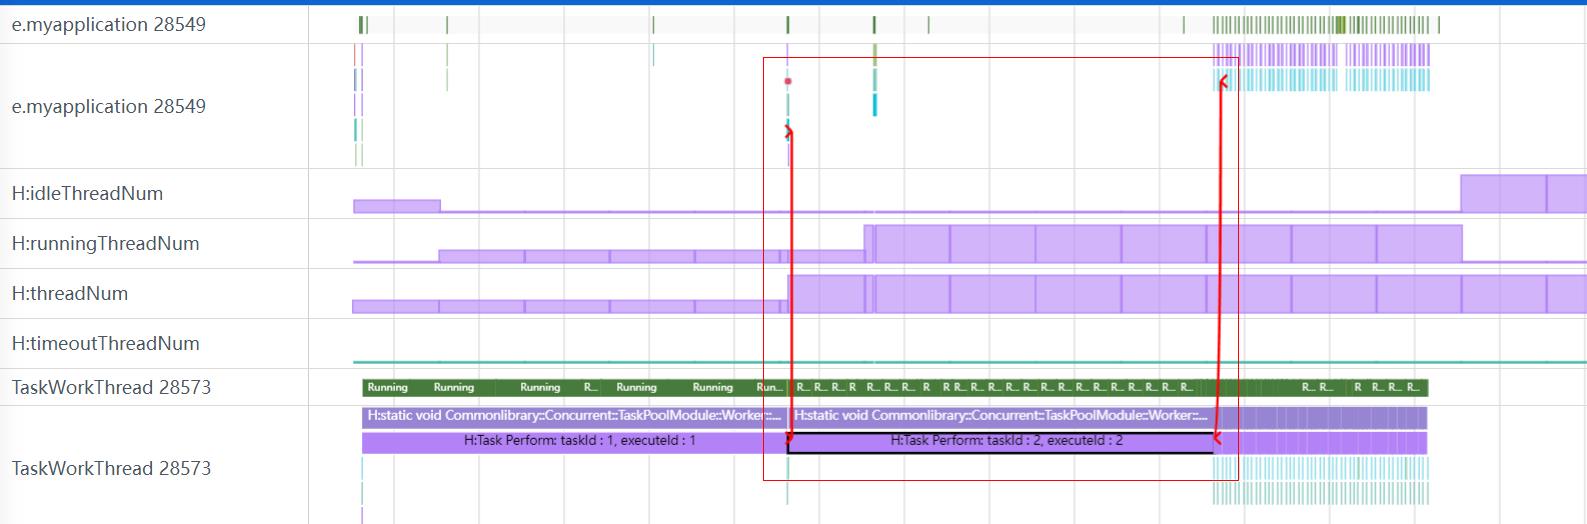This screenshot has height=524, width=1587.
Task: Click the red dot marker in e.myapplication track
Action: coord(788,81)
